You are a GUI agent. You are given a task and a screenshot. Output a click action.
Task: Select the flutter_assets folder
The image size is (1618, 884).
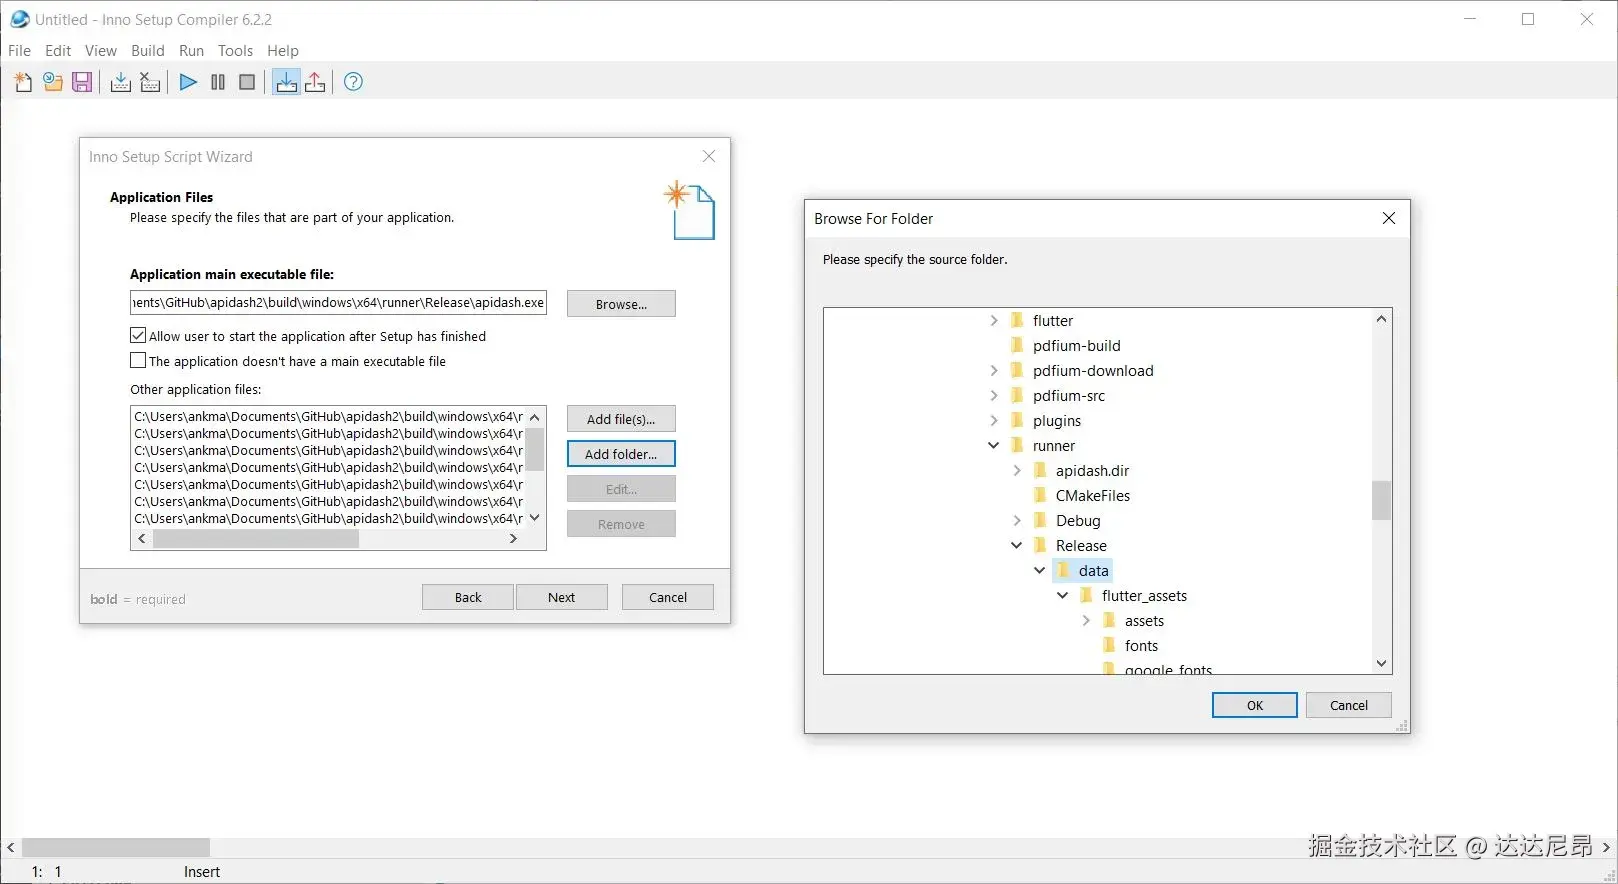(1144, 595)
